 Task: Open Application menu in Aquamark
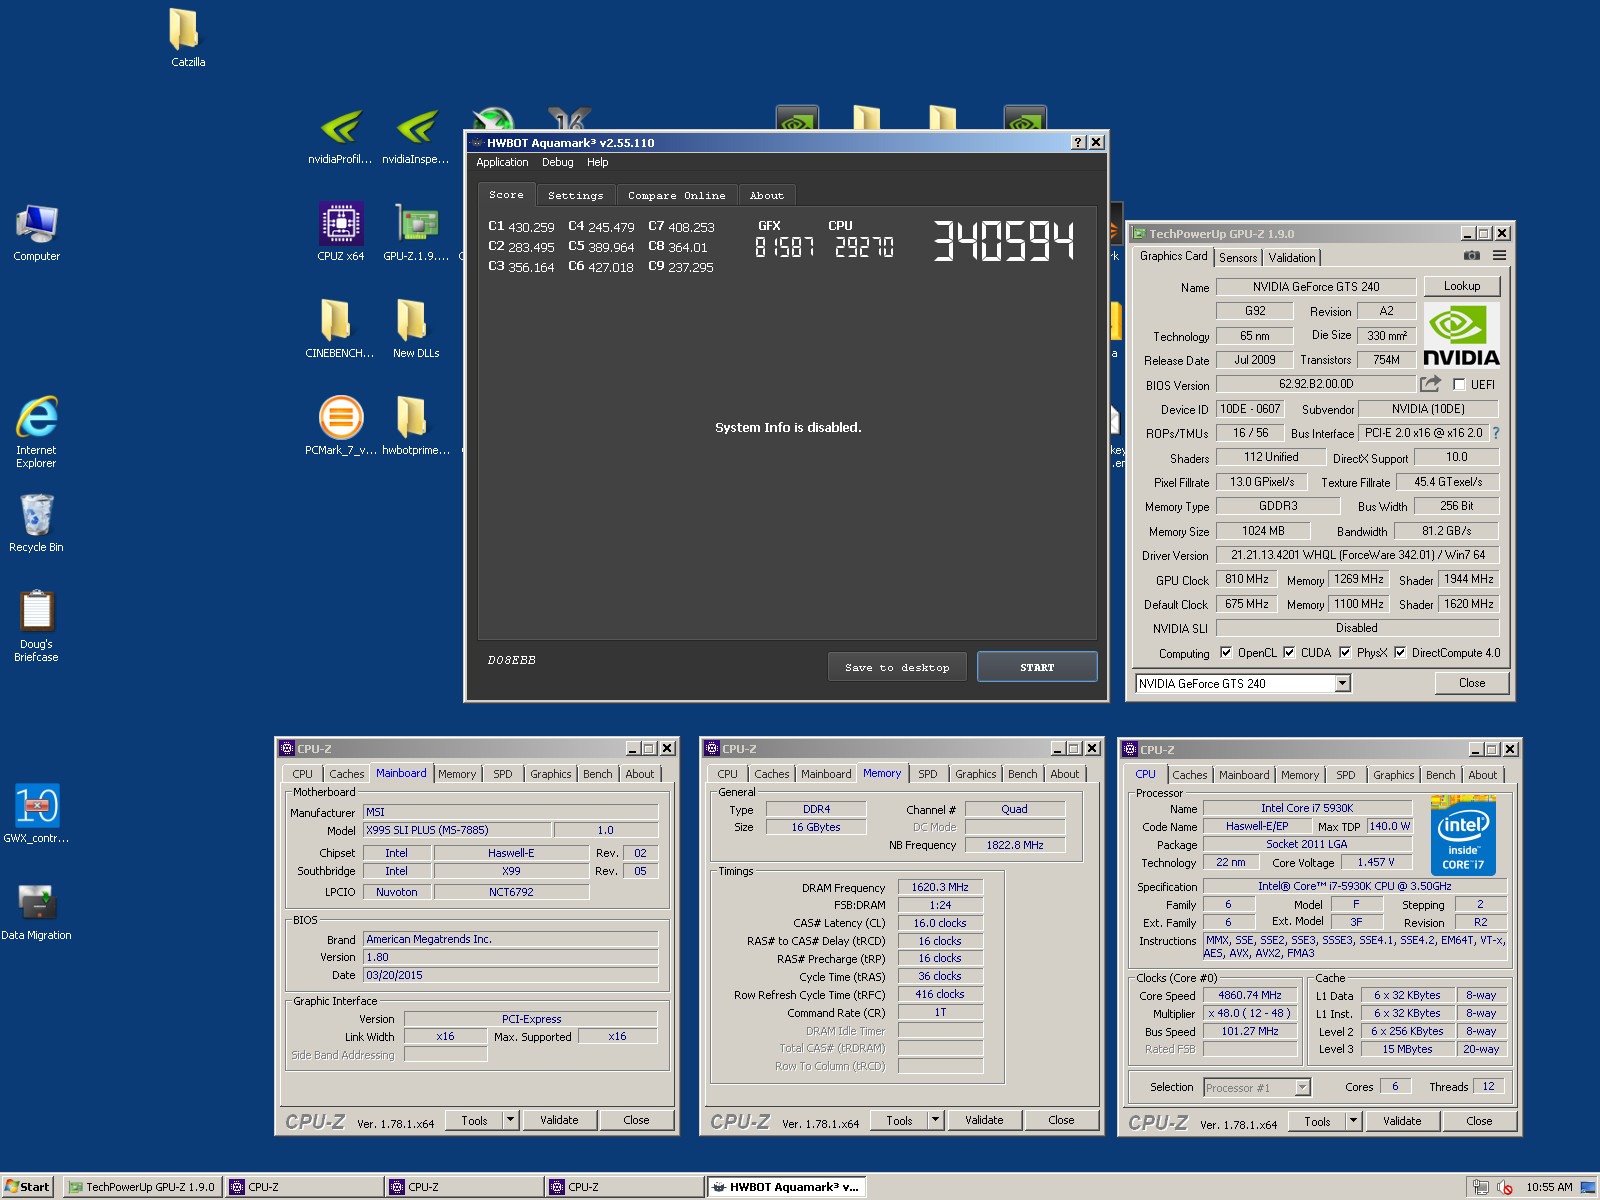click(502, 162)
